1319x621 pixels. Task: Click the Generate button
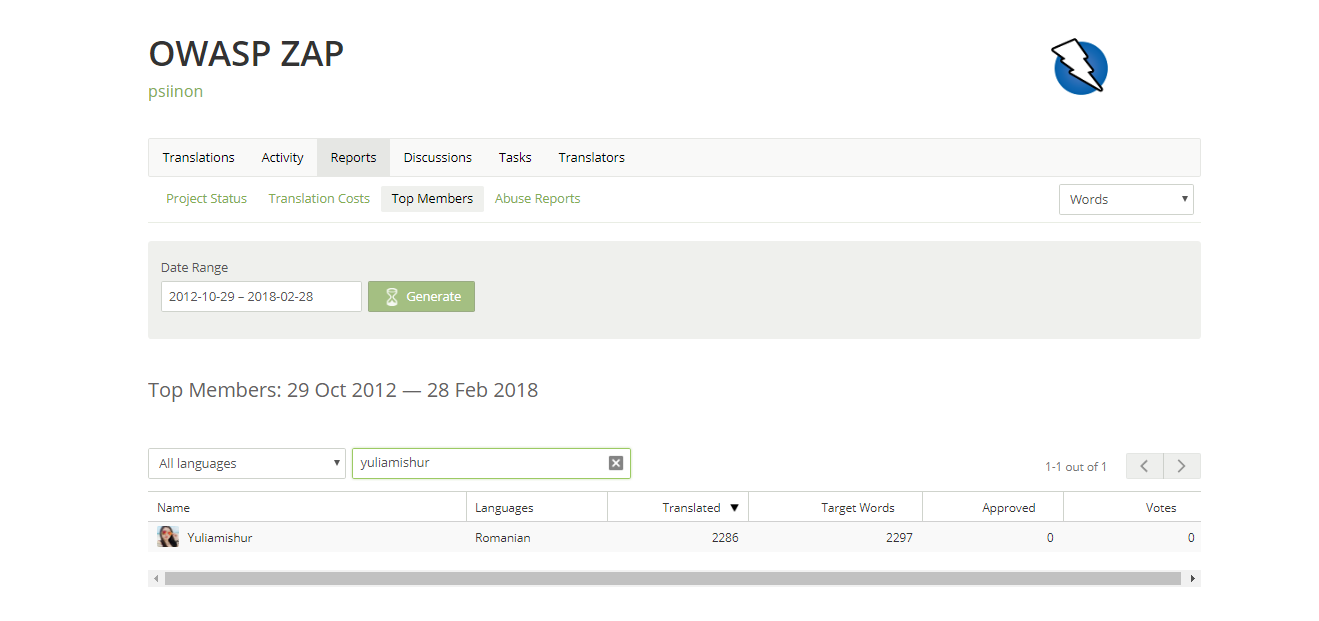pyautogui.click(x=421, y=296)
